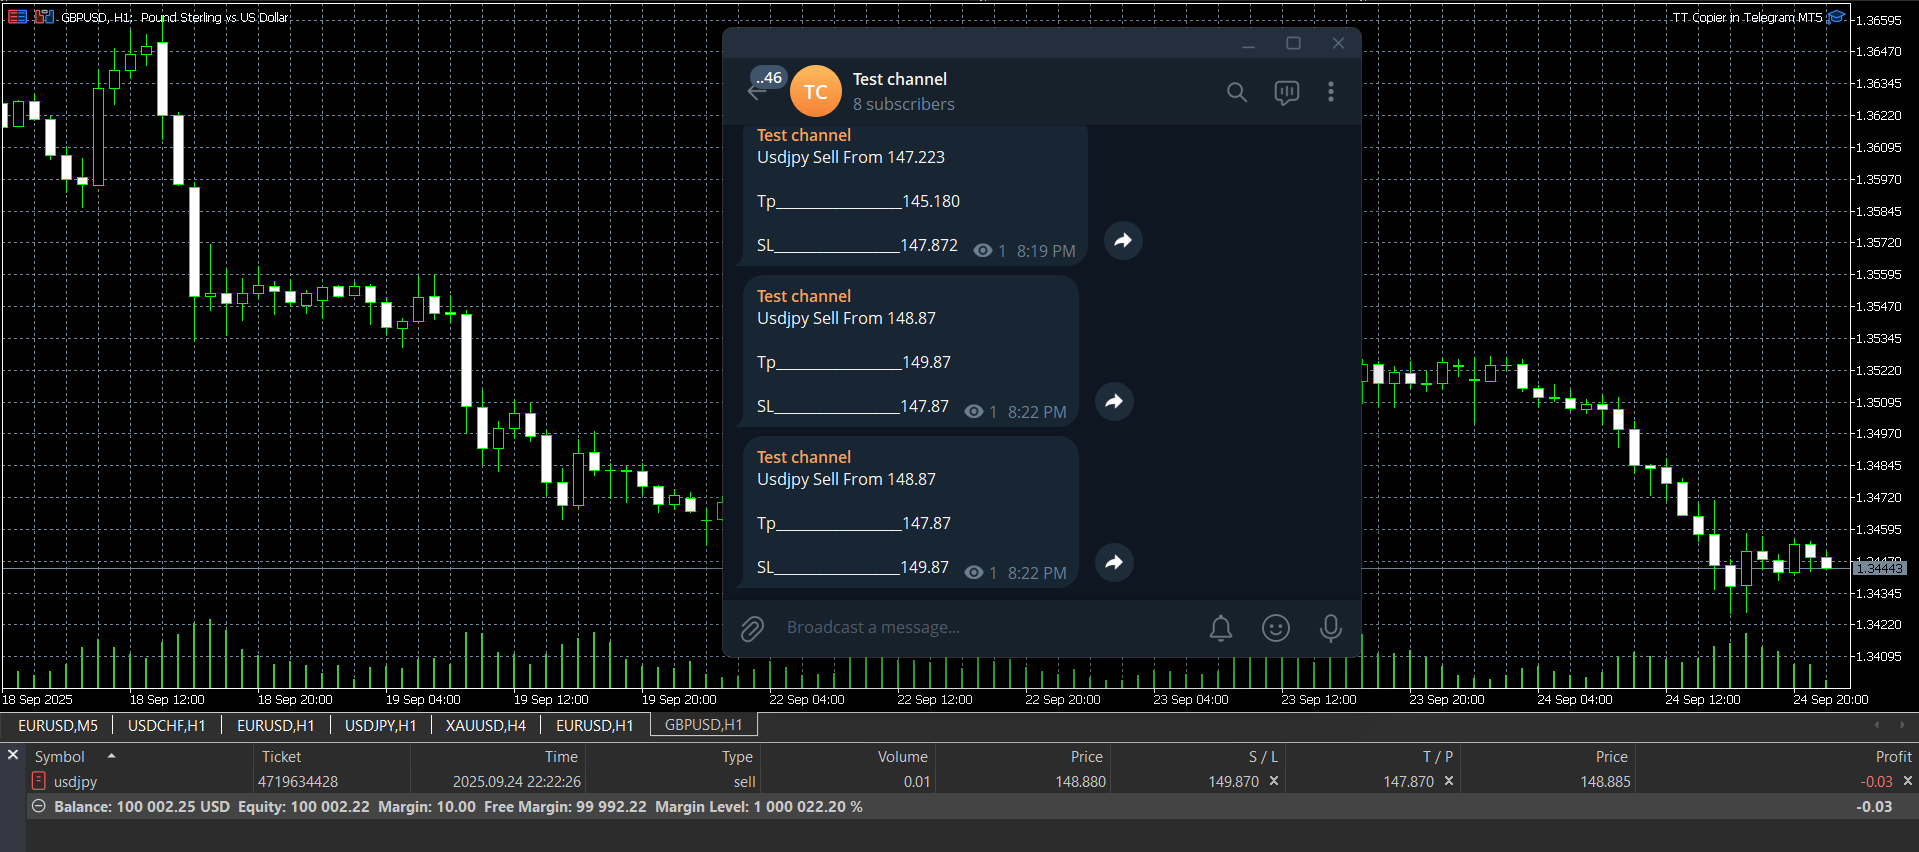1919x852 pixels.
Task: Open the channel discussion comments icon
Action: click(1286, 92)
